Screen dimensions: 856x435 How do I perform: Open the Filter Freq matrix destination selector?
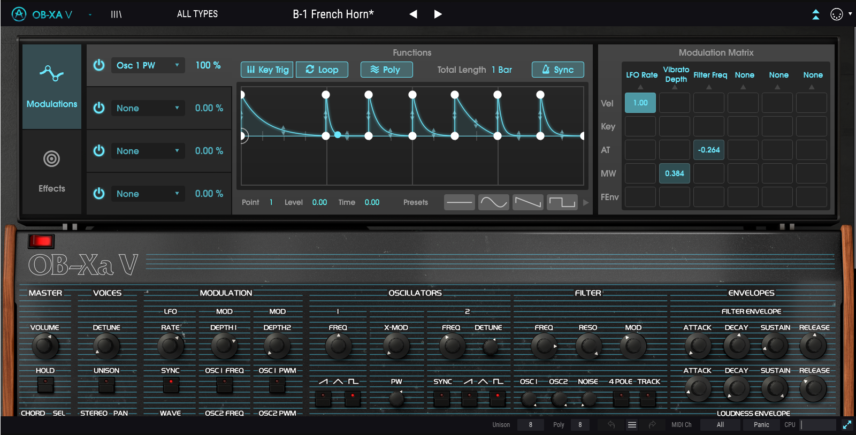[710, 77]
